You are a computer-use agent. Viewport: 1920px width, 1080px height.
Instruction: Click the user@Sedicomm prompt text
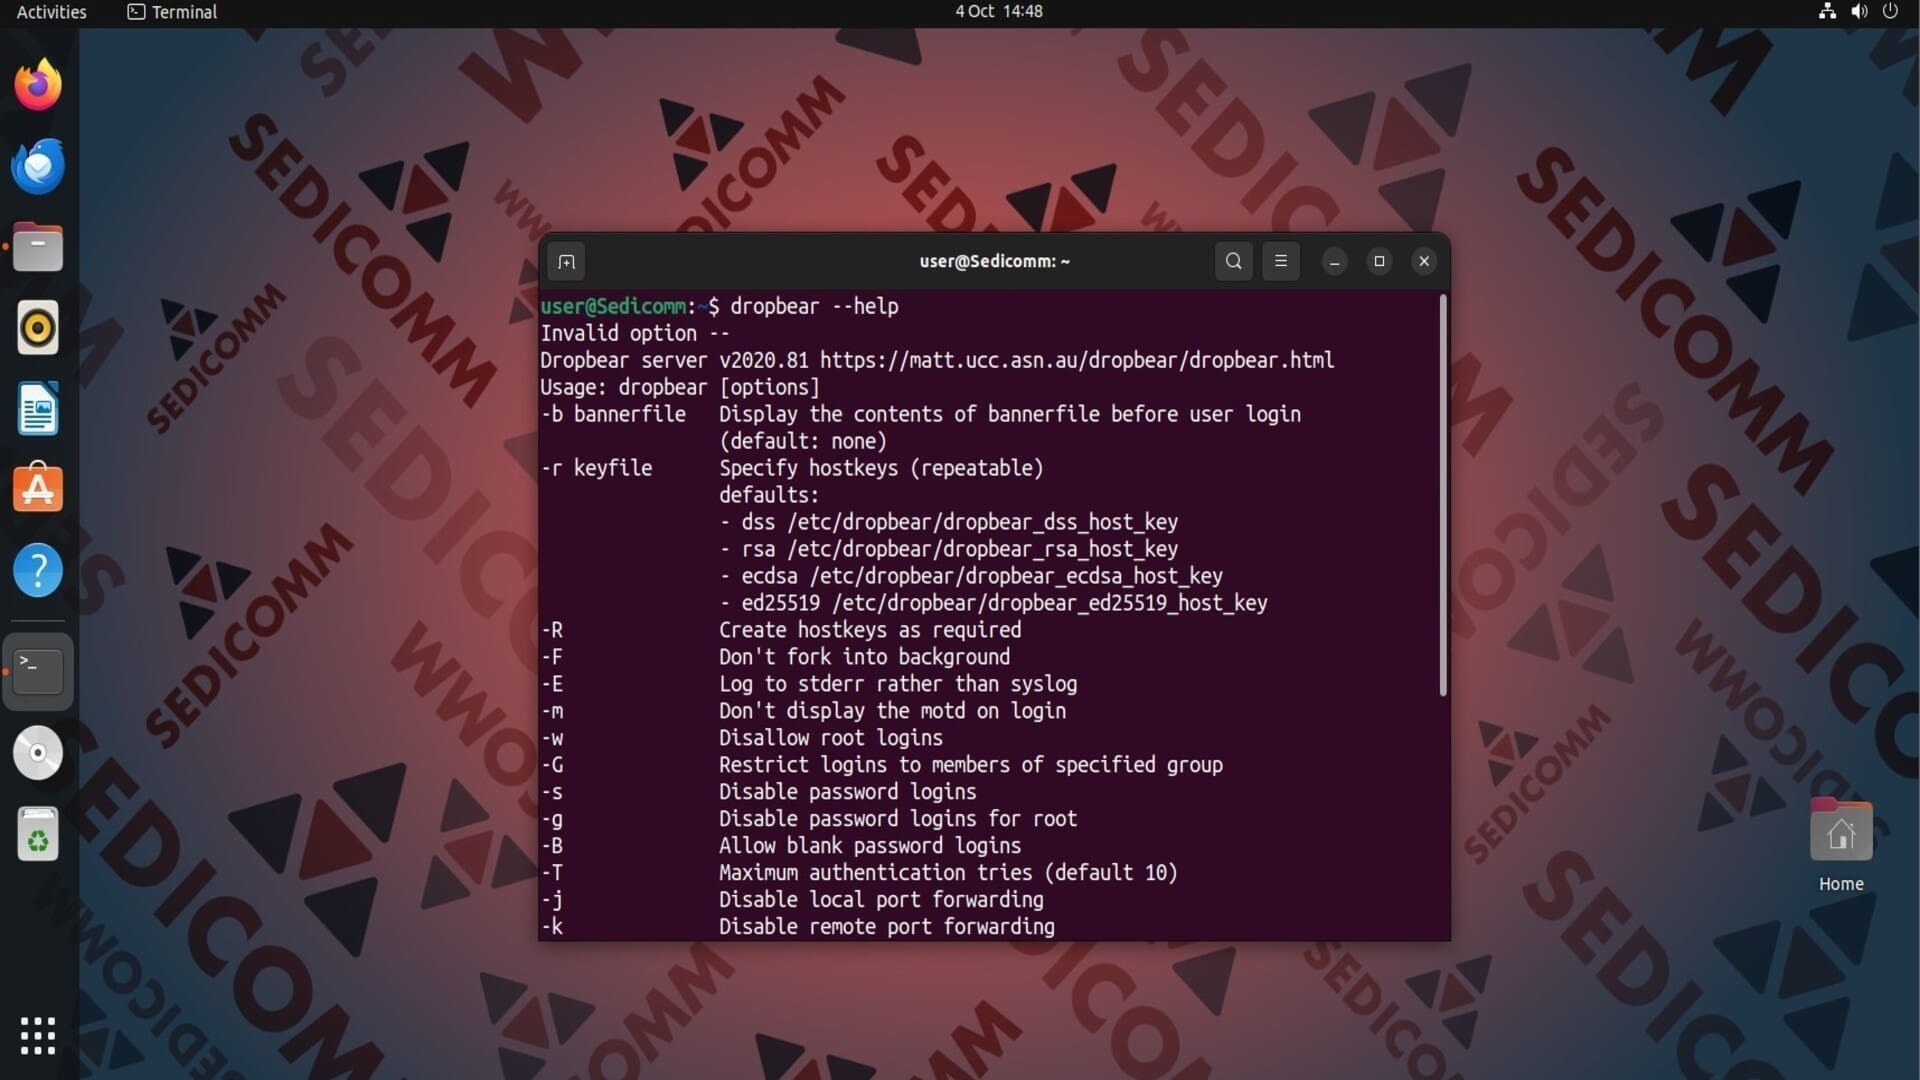[613, 306]
